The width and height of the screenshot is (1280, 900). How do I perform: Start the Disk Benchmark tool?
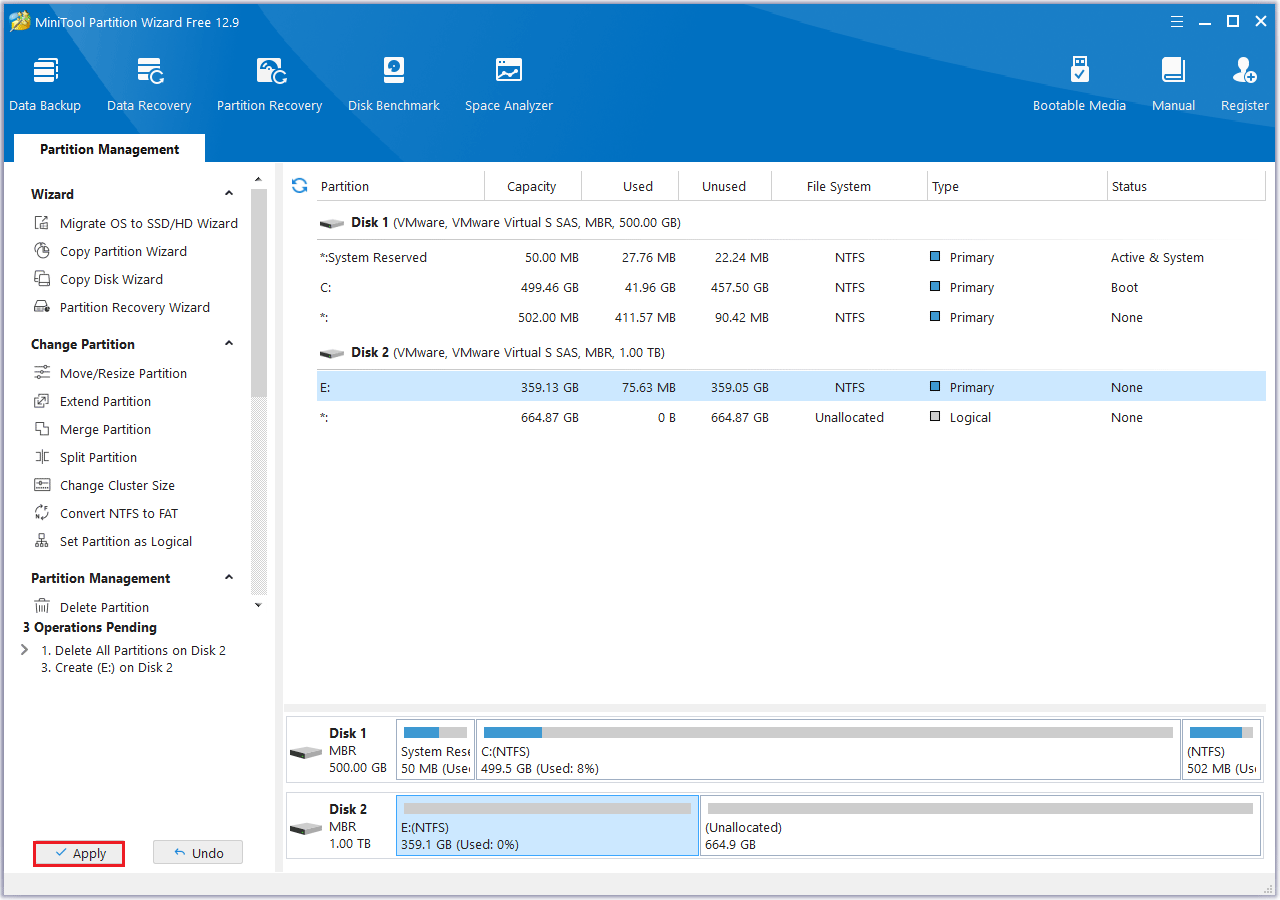point(394,85)
